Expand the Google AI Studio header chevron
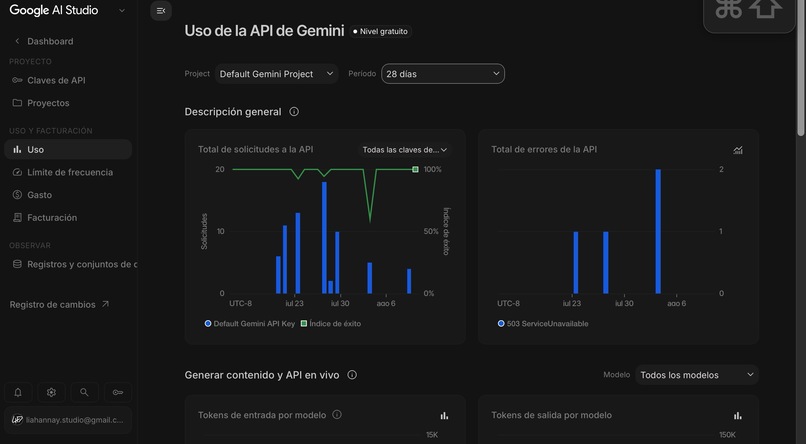806x444 pixels. click(x=122, y=10)
